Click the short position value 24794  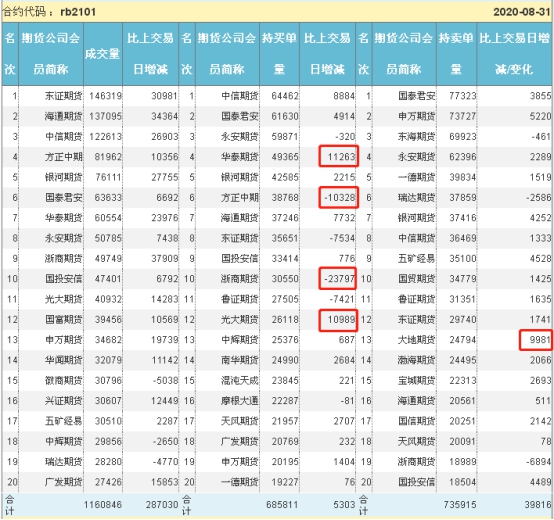[462, 340]
